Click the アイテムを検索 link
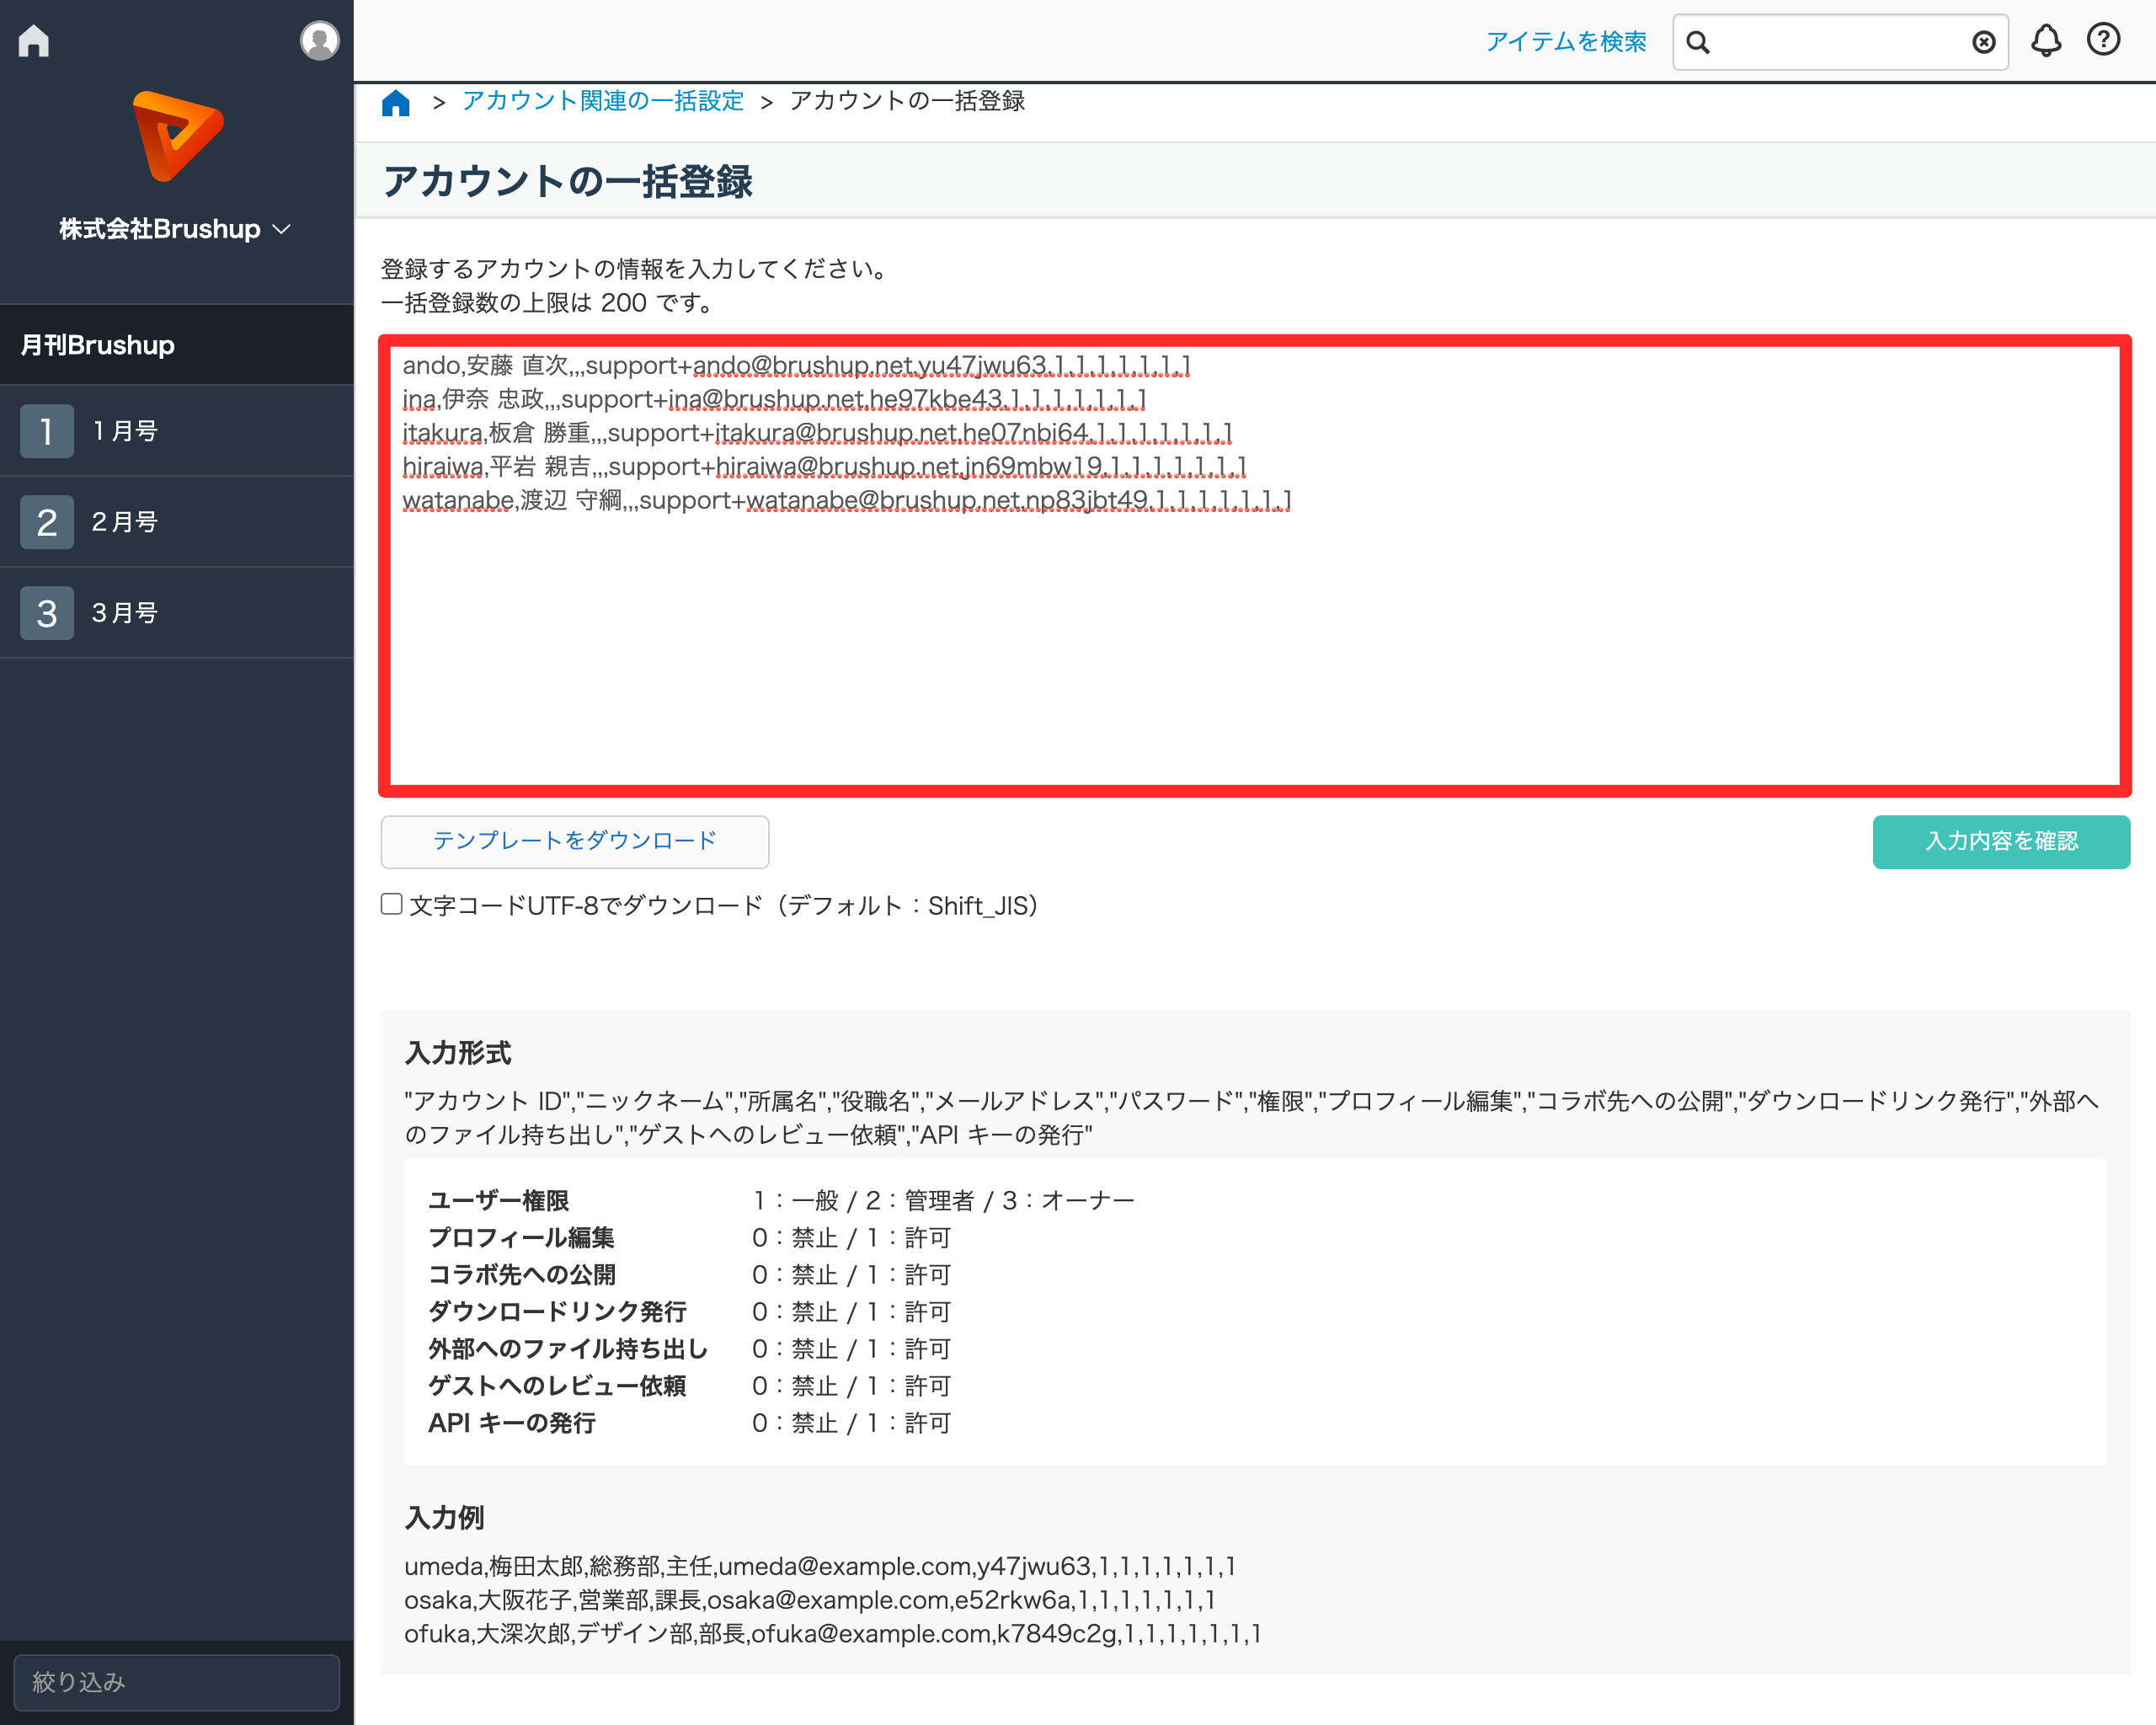This screenshot has height=1725, width=2156. [x=1565, y=41]
